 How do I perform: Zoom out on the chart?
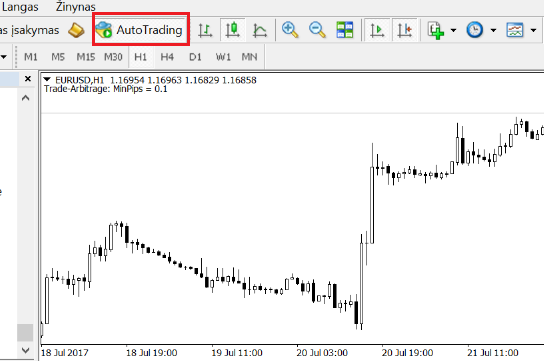coord(317,30)
